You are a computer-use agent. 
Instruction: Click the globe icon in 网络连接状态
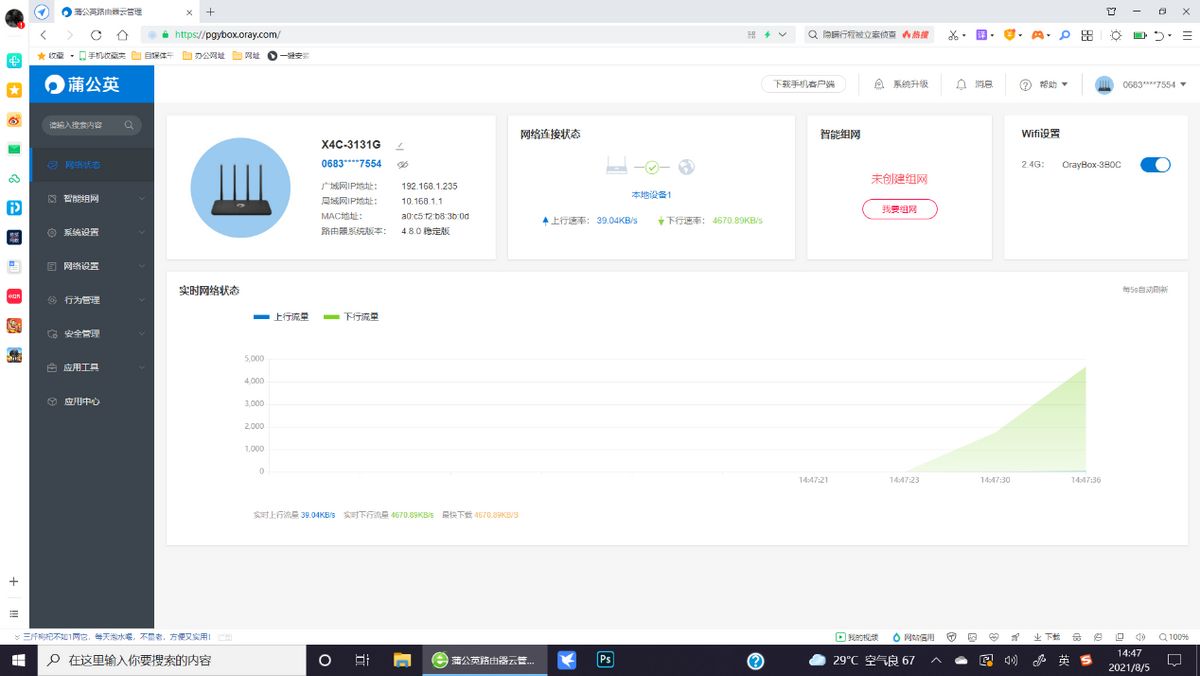point(686,167)
